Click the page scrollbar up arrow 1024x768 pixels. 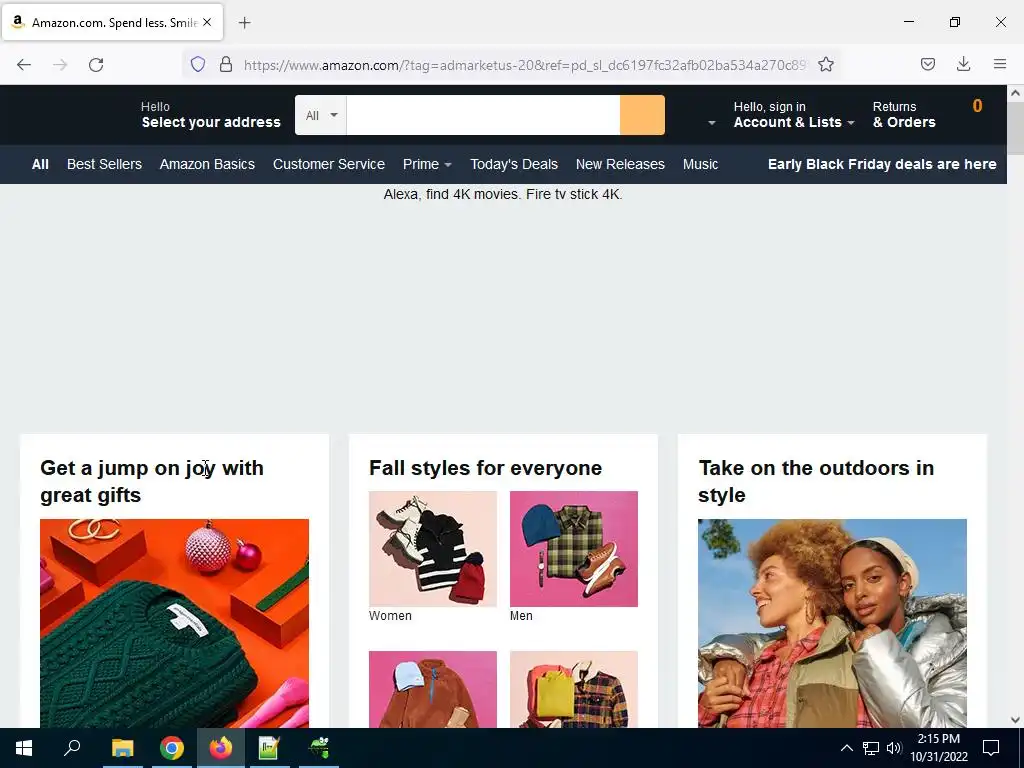click(1016, 93)
